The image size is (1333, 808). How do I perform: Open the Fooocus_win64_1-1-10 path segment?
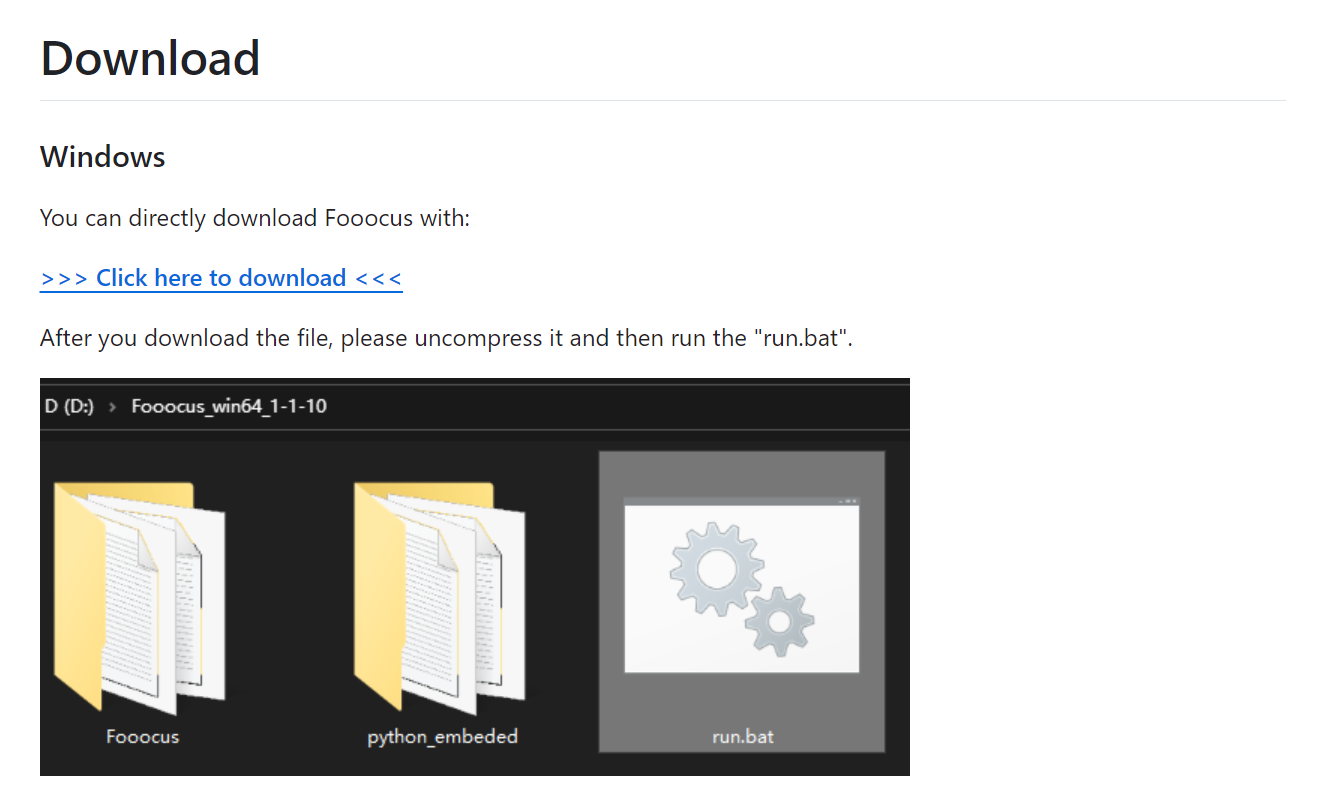pyautogui.click(x=229, y=406)
